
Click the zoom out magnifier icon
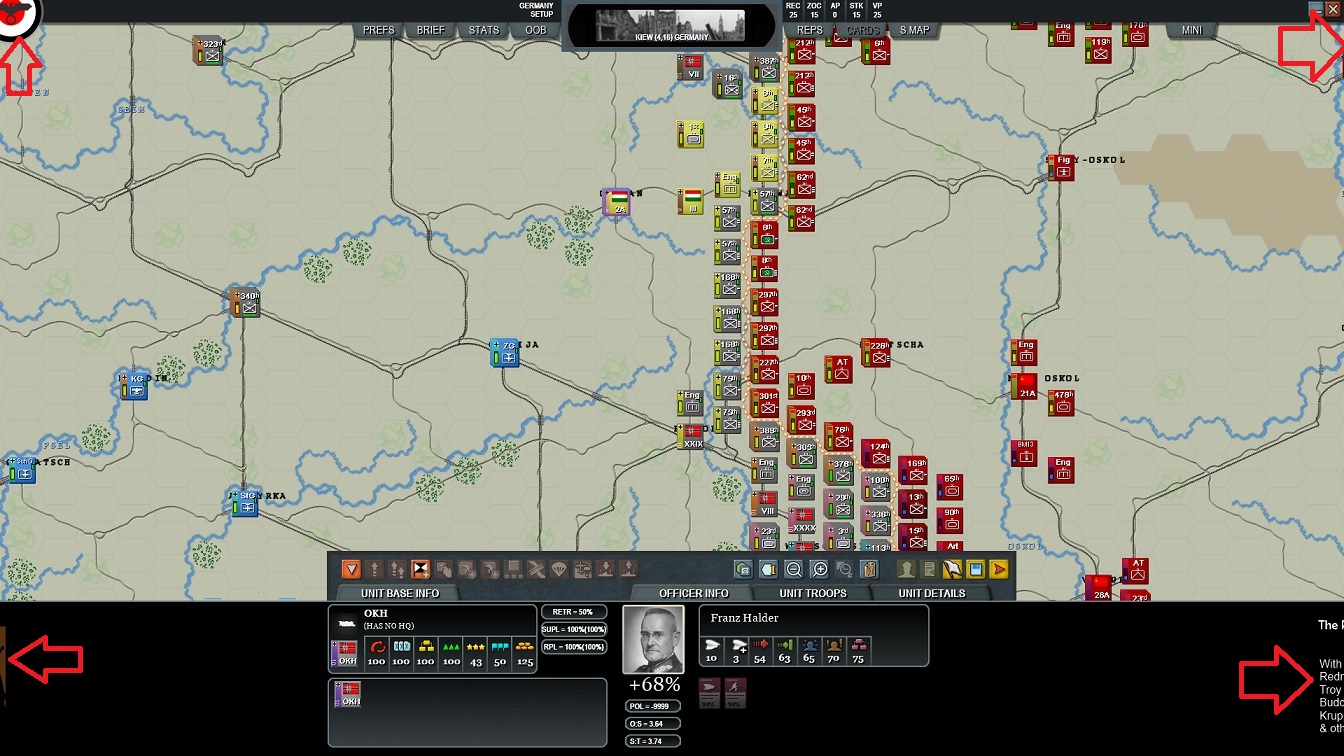[x=794, y=569]
